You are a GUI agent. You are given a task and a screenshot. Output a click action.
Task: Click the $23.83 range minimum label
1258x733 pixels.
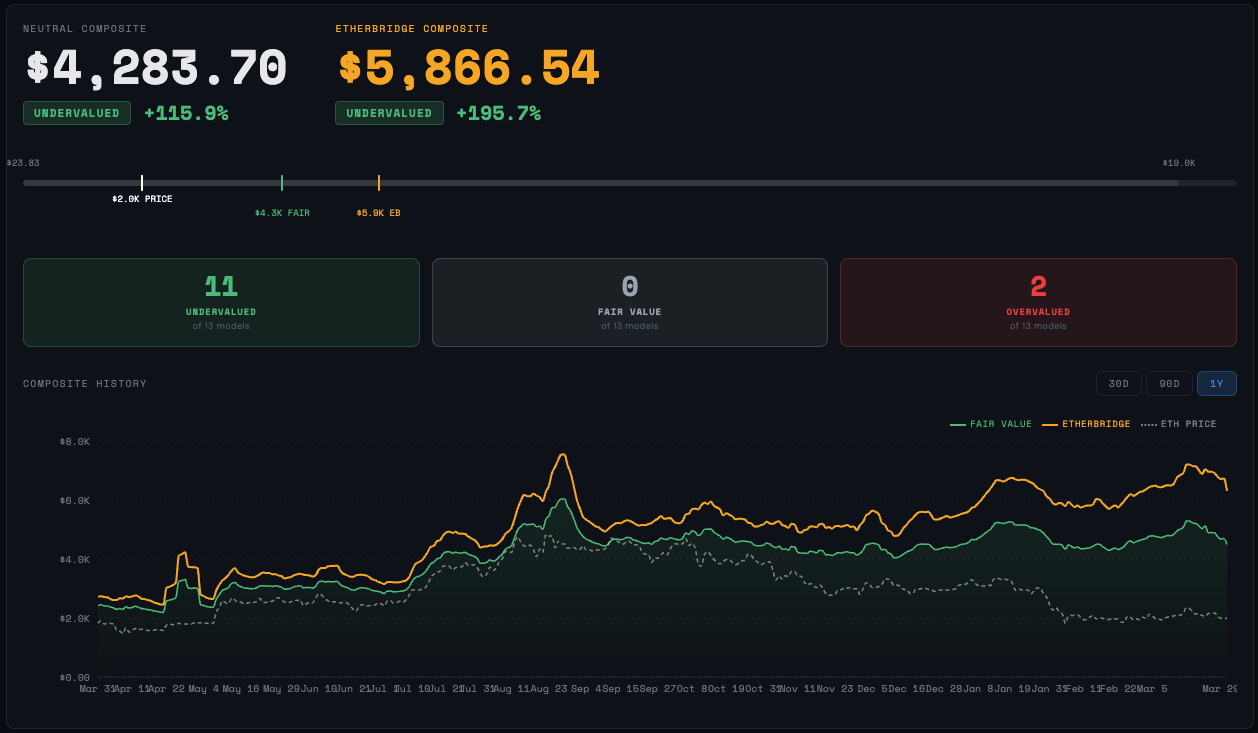[23, 163]
